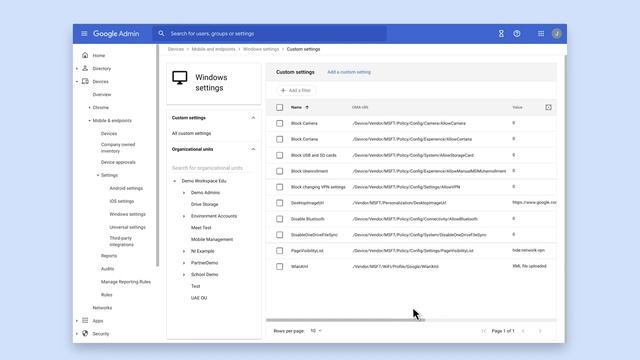Open Company owned inventory in sidebar
Viewport: 640px width, 360px height.
click(118, 148)
